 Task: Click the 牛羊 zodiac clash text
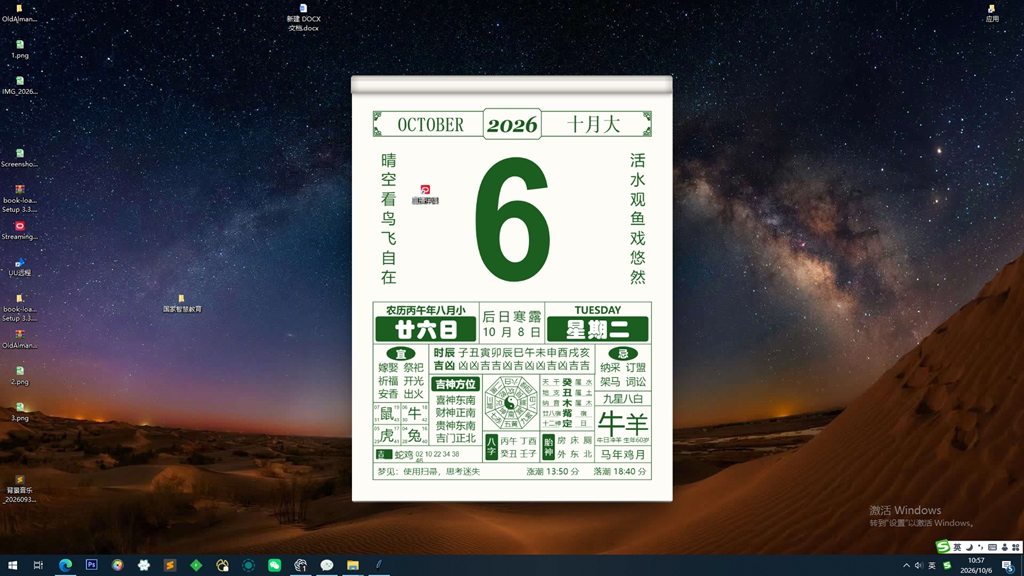point(623,423)
